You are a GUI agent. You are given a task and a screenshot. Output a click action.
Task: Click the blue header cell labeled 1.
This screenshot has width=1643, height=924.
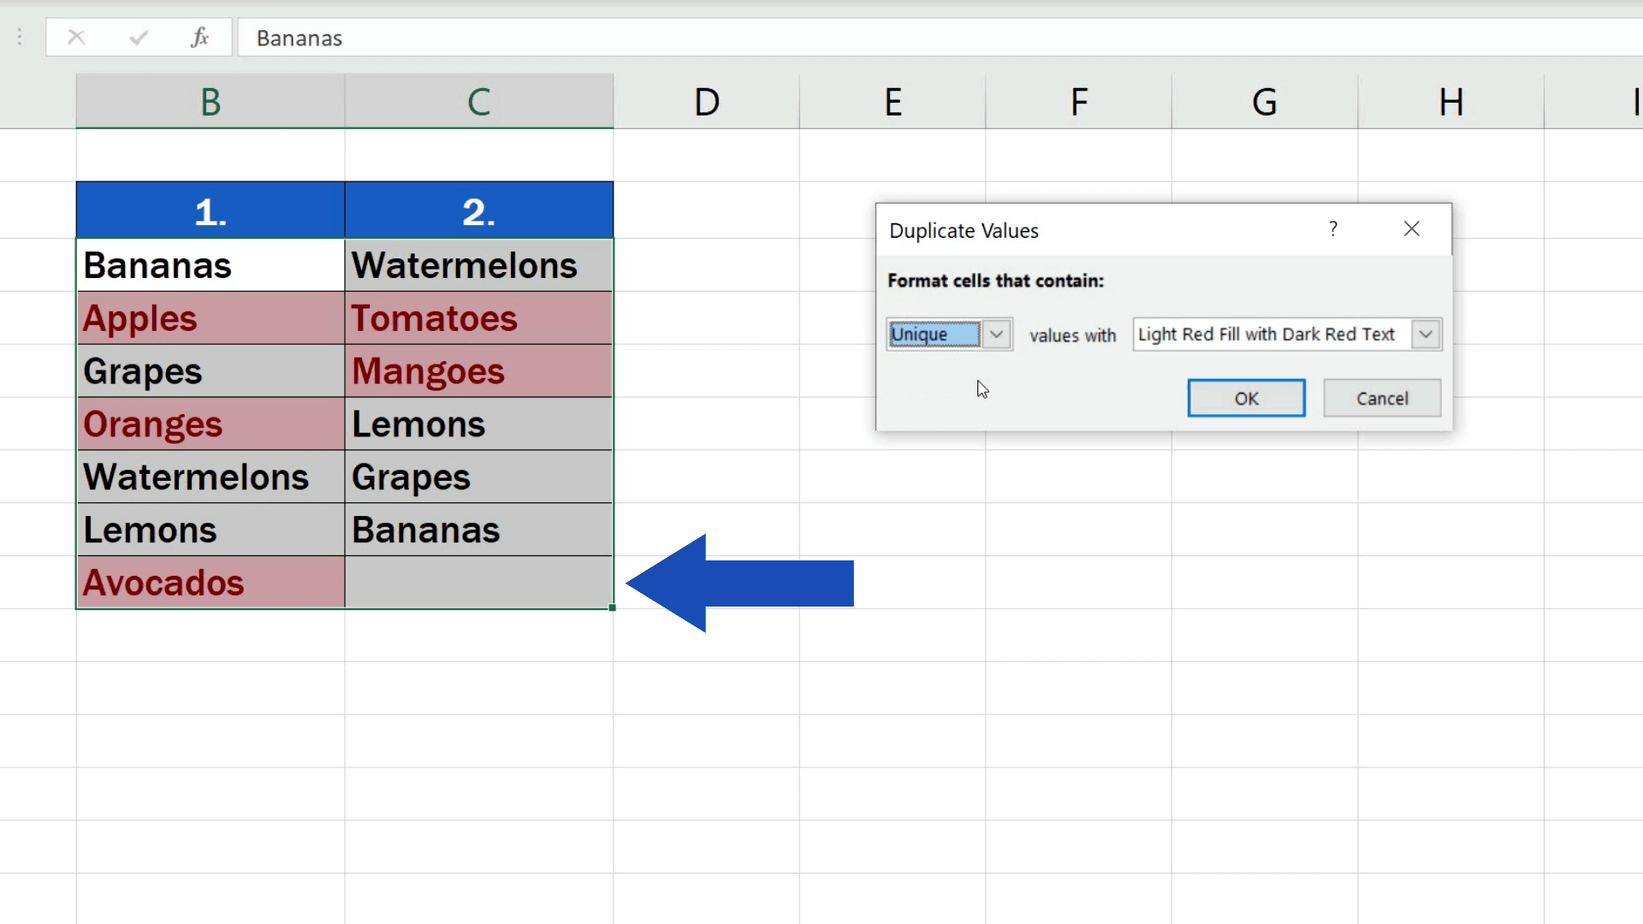pos(210,209)
